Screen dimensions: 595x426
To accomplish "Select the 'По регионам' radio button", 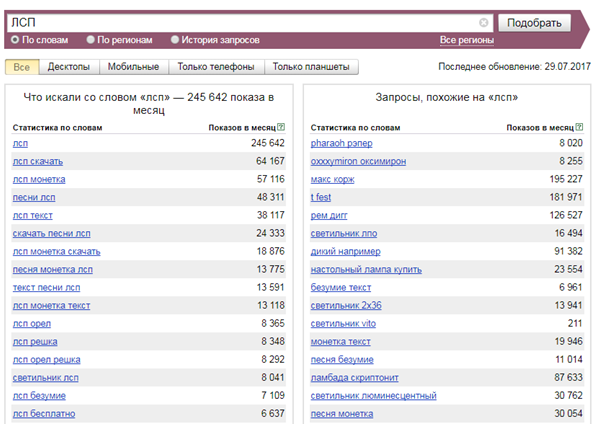I will tap(90, 40).
